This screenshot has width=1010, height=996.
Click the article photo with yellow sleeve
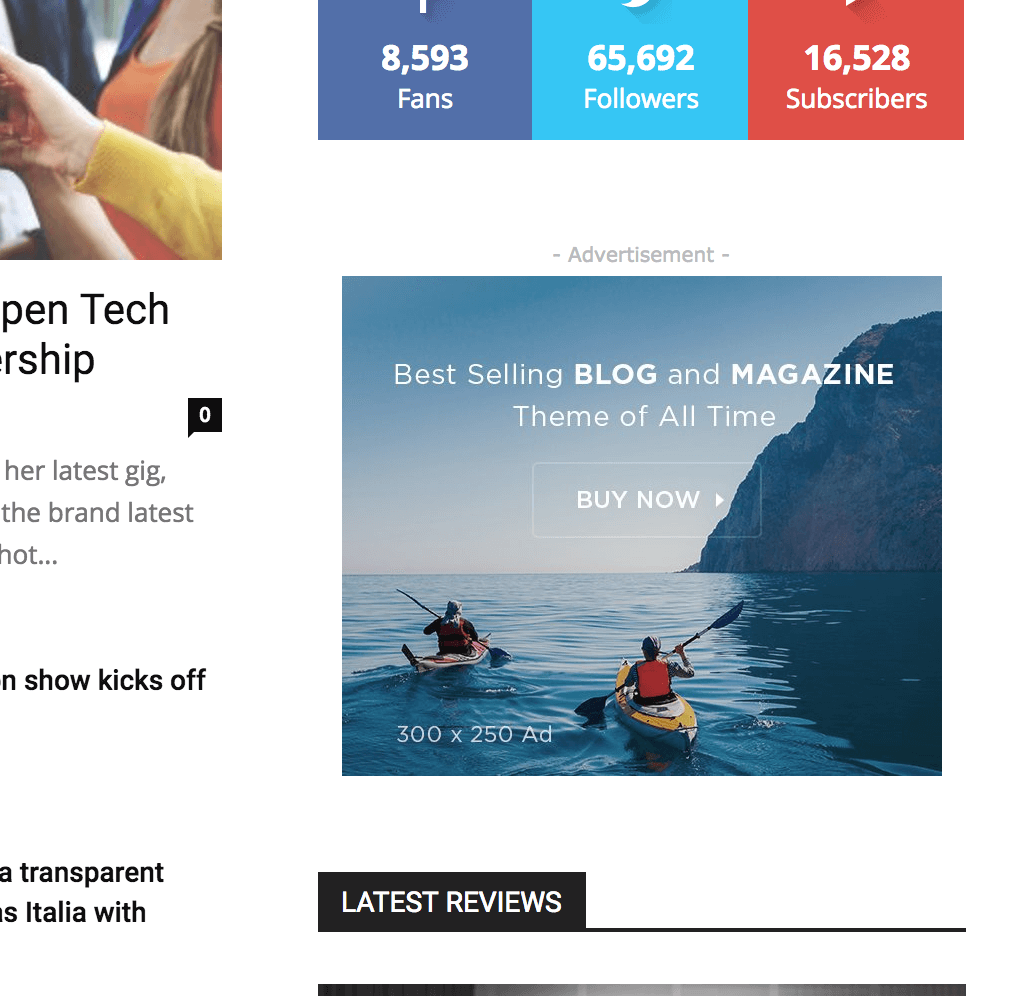[111, 129]
